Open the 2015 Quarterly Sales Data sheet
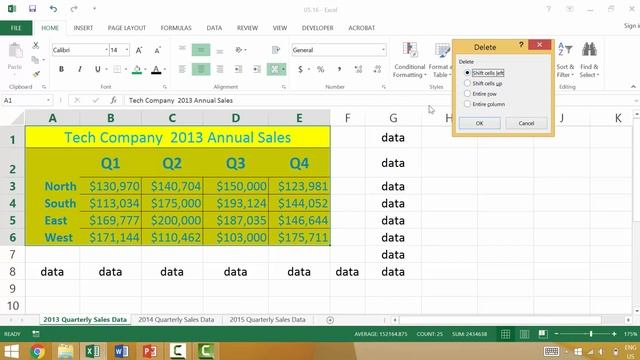640x360 pixels. pos(267,320)
